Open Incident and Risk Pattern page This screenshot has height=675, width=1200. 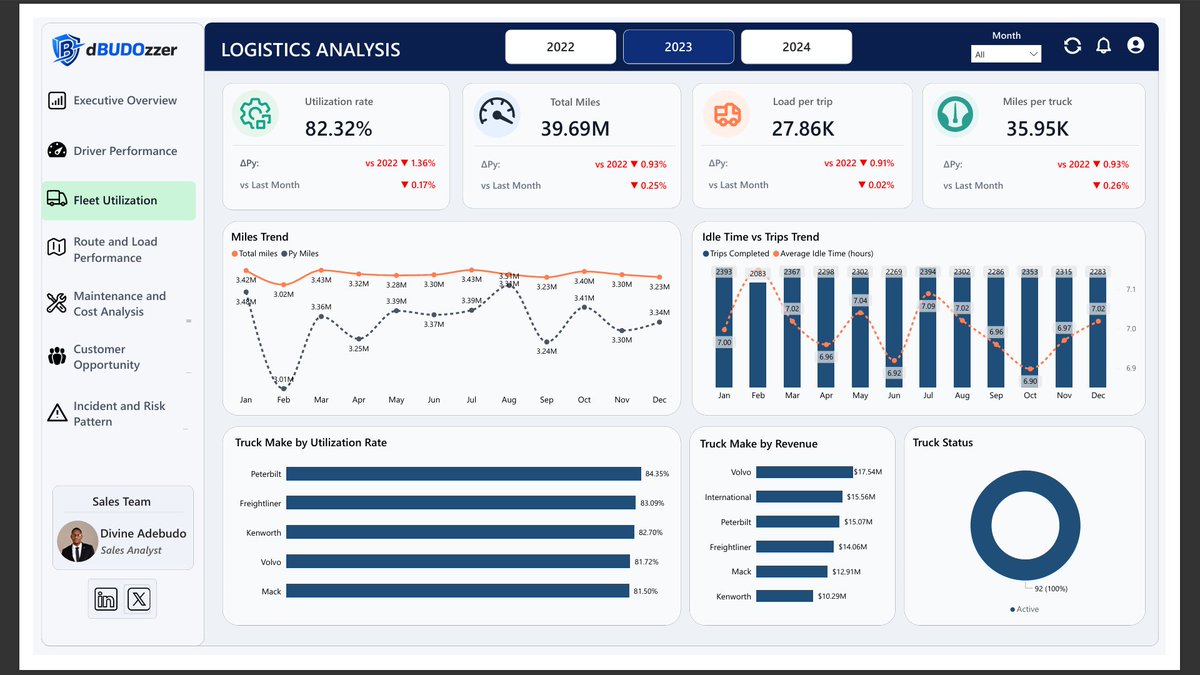pos(119,413)
